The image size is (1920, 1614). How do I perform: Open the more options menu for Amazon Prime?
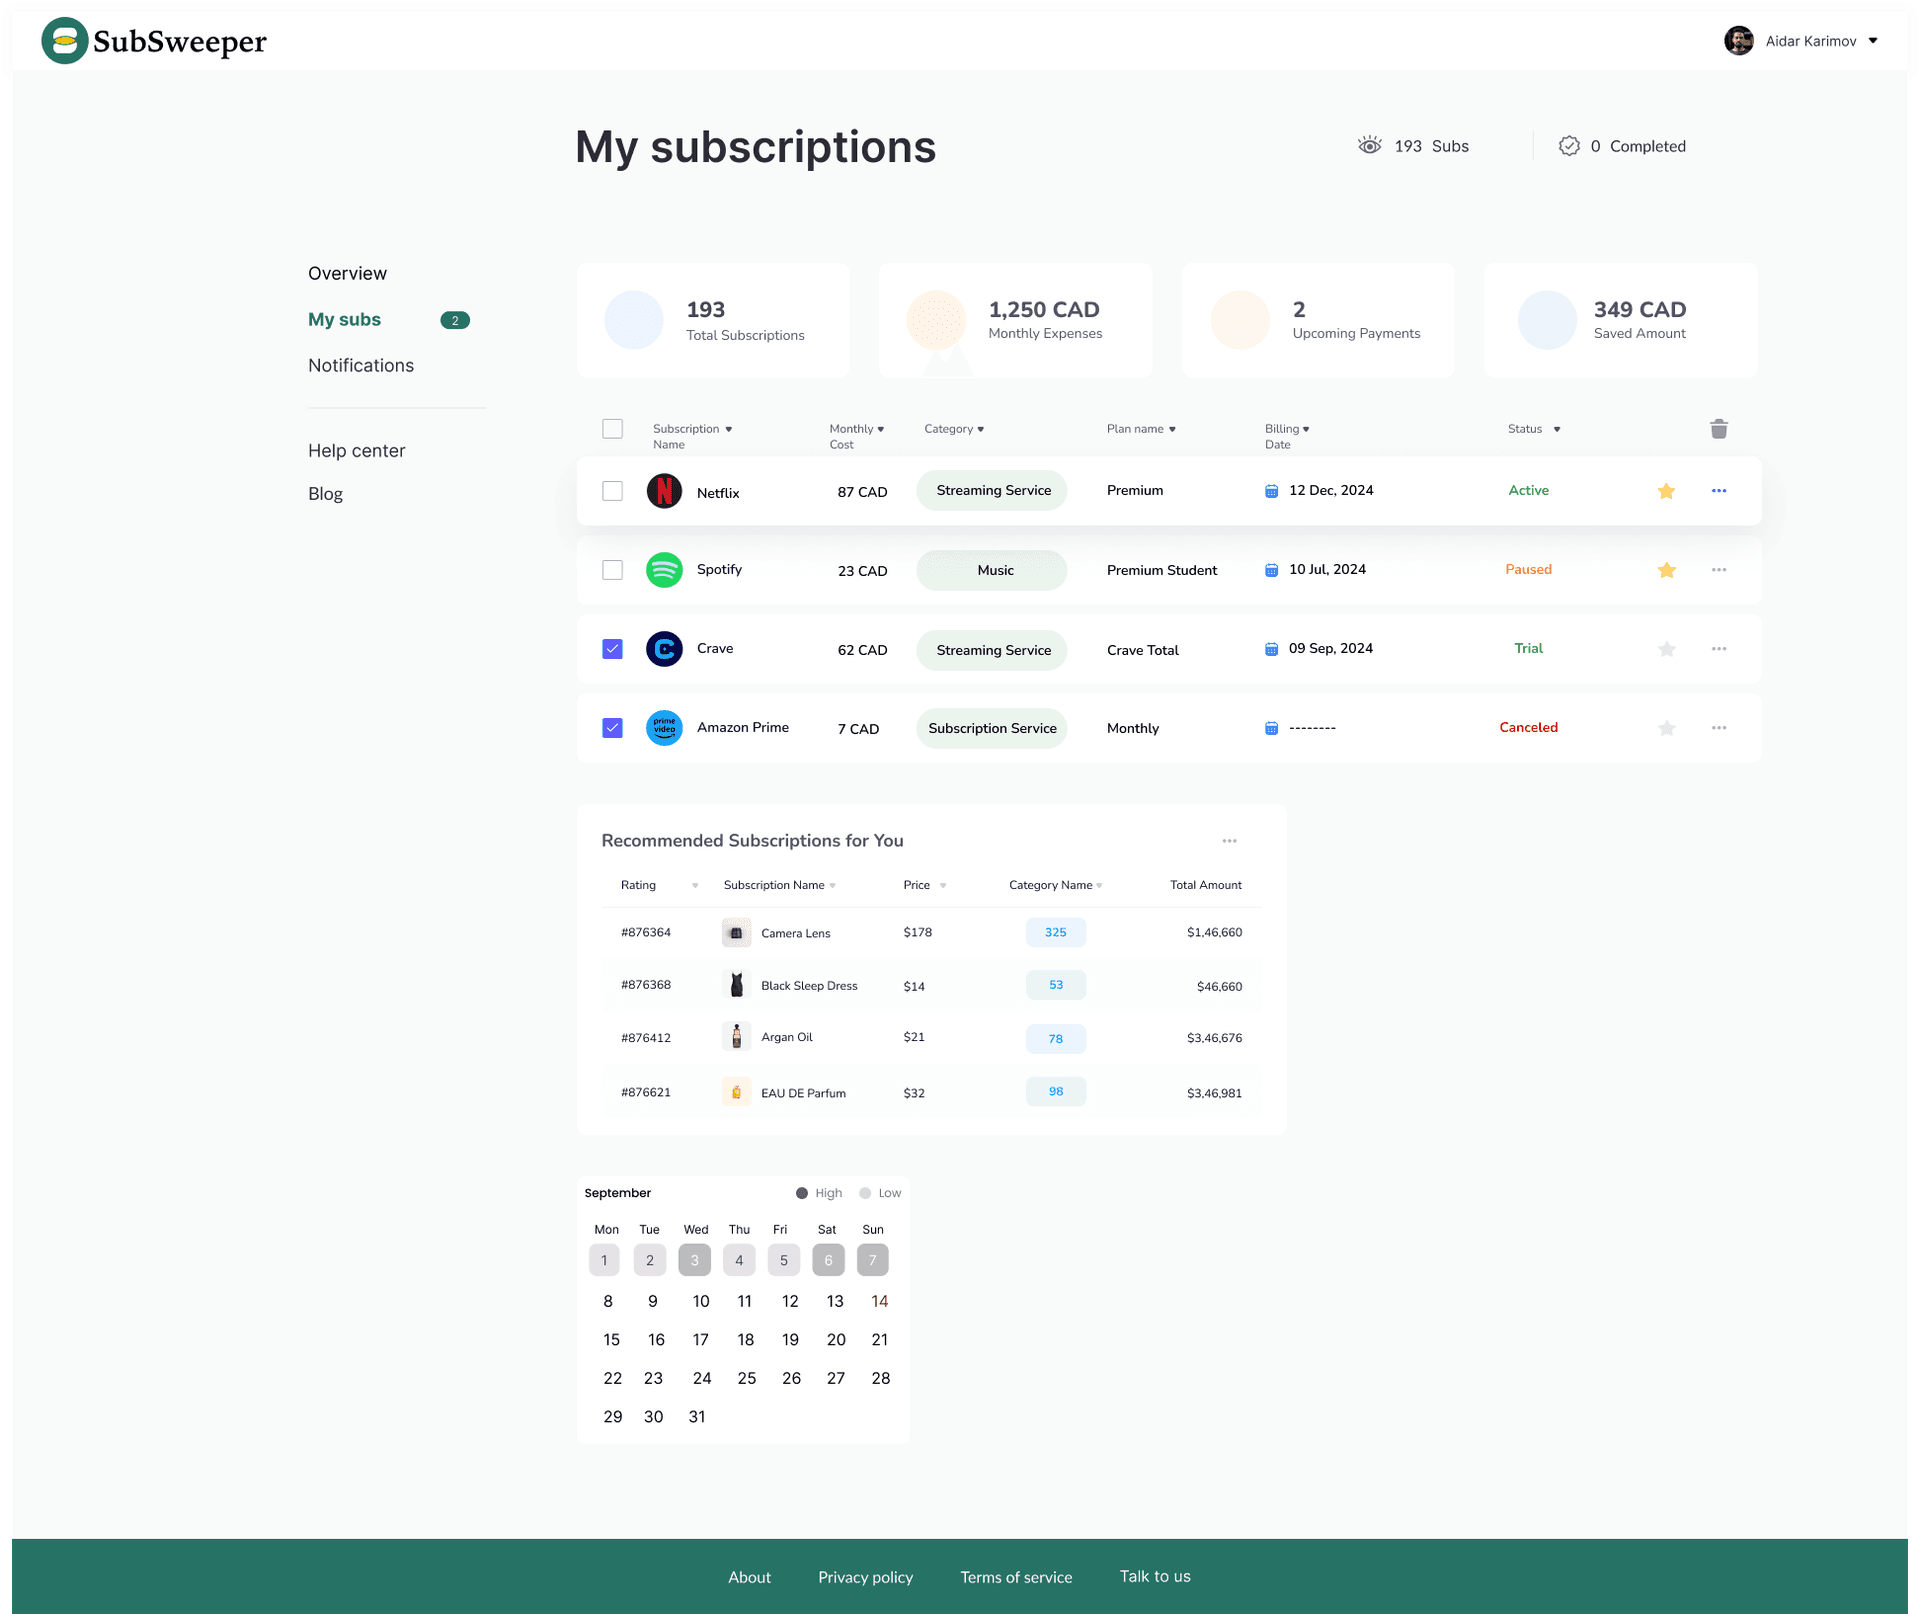(1718, 728)
